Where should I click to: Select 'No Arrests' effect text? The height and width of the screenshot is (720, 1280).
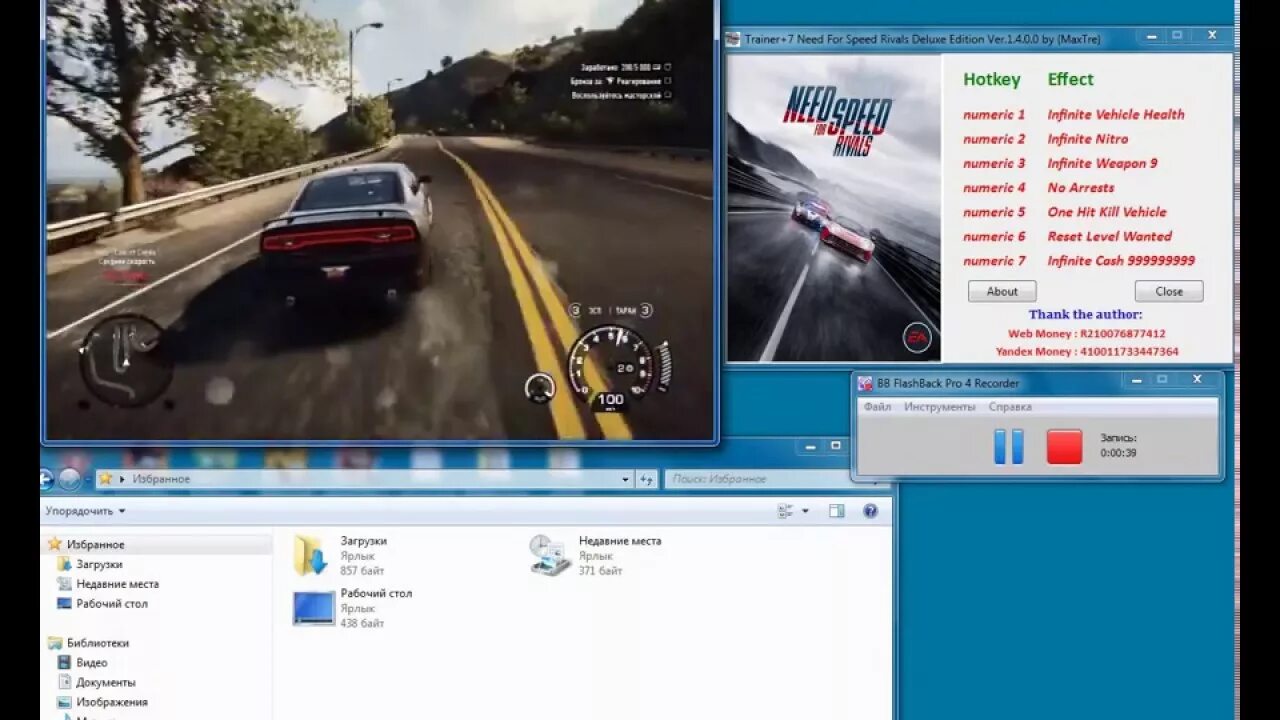point(1080,187)
